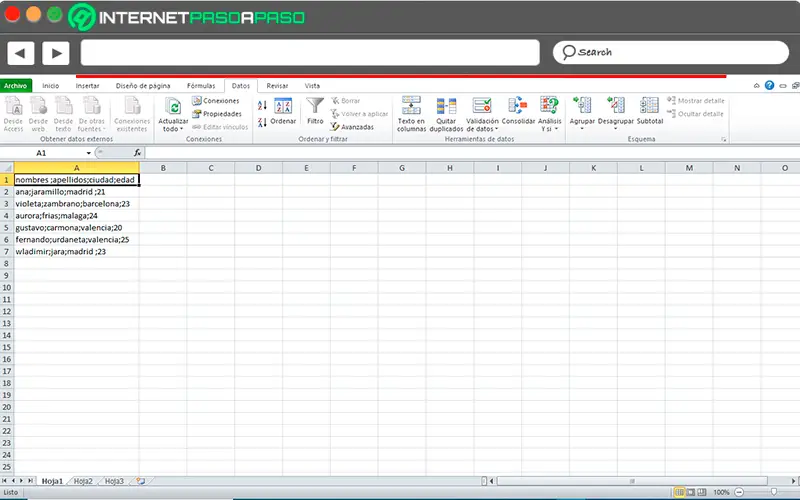Select sheet tab Hoja3
The width and height of the screenshot is (800, 500).
pyautogui.click(x=114, y=481)
